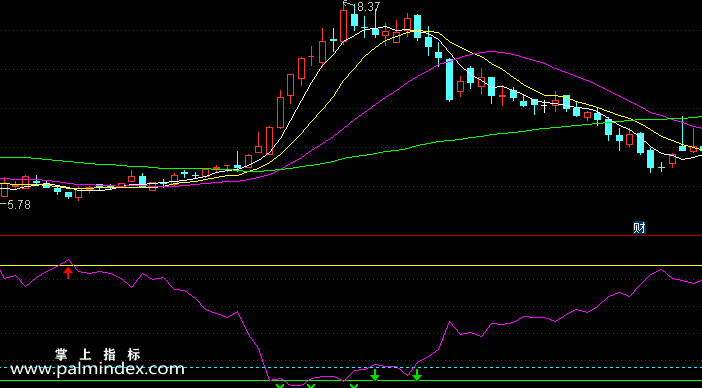702x388 pixels.
Task: Click the rightmost green down arrow signal
Action: pyautogui.click(x=417, y=375)
